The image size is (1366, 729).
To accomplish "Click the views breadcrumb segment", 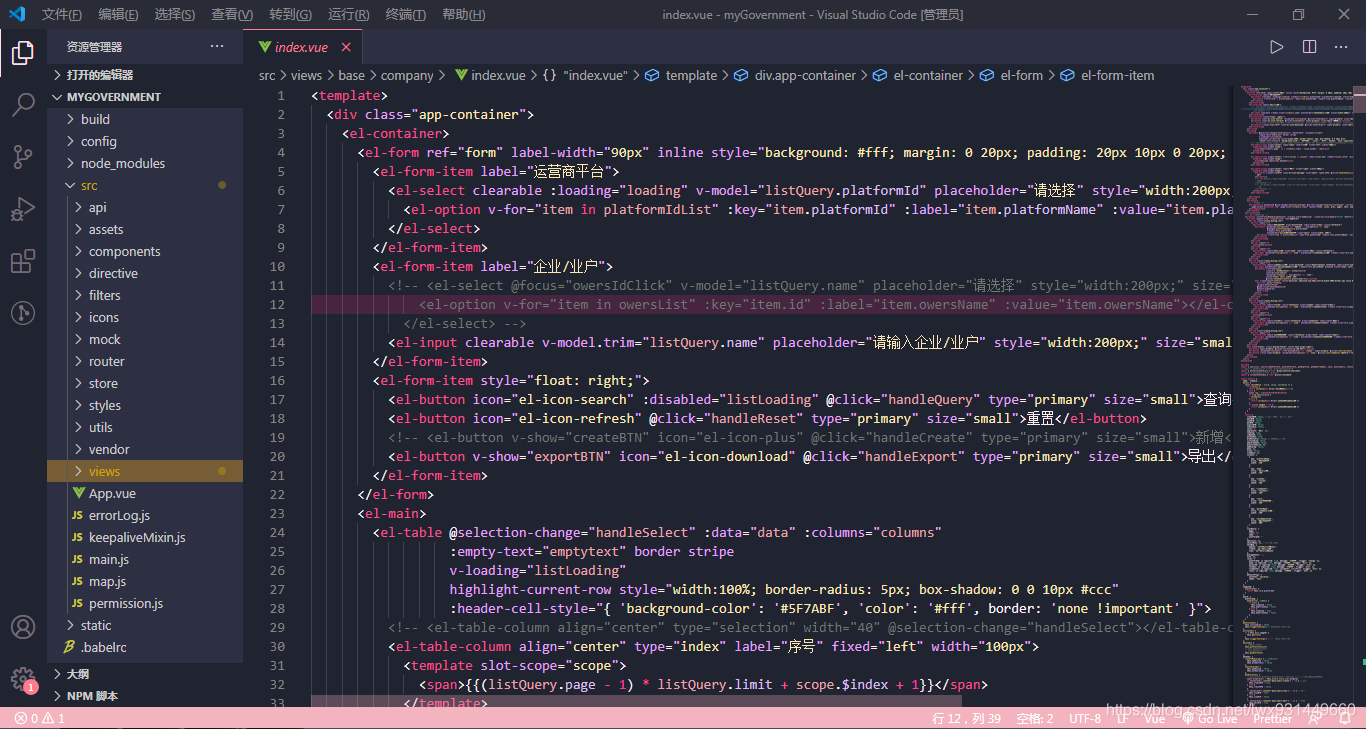I will pyautogui.click(x=306, y=75).
